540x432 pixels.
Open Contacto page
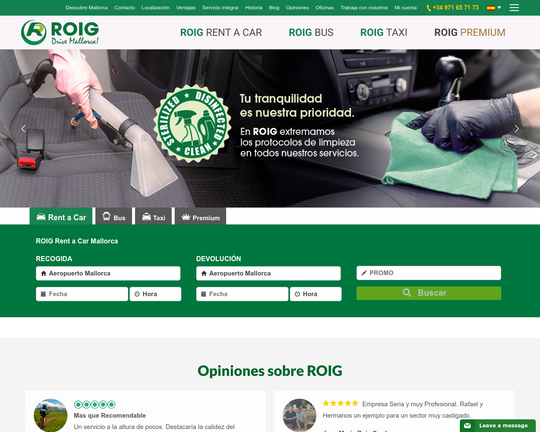[x=125, y=8]
